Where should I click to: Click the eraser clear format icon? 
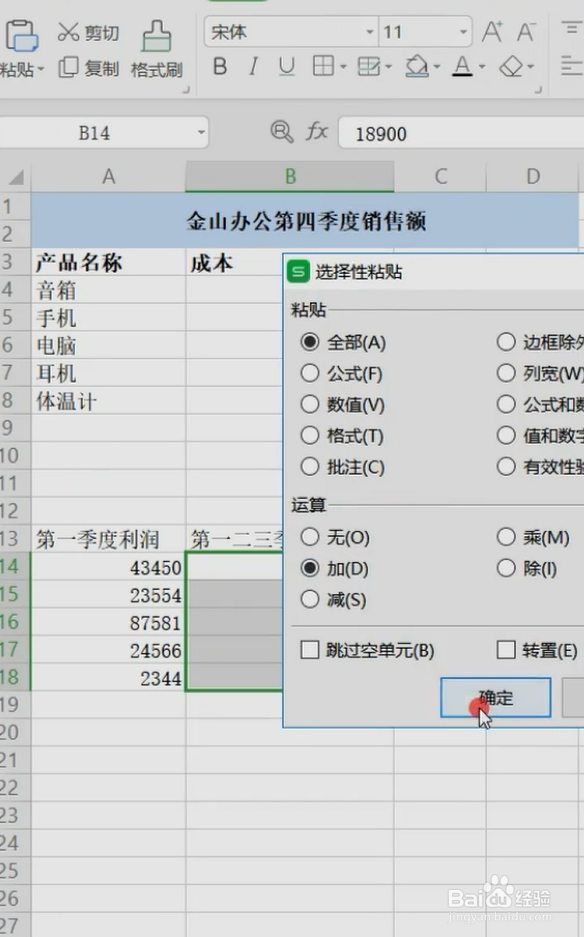[512, 66]
